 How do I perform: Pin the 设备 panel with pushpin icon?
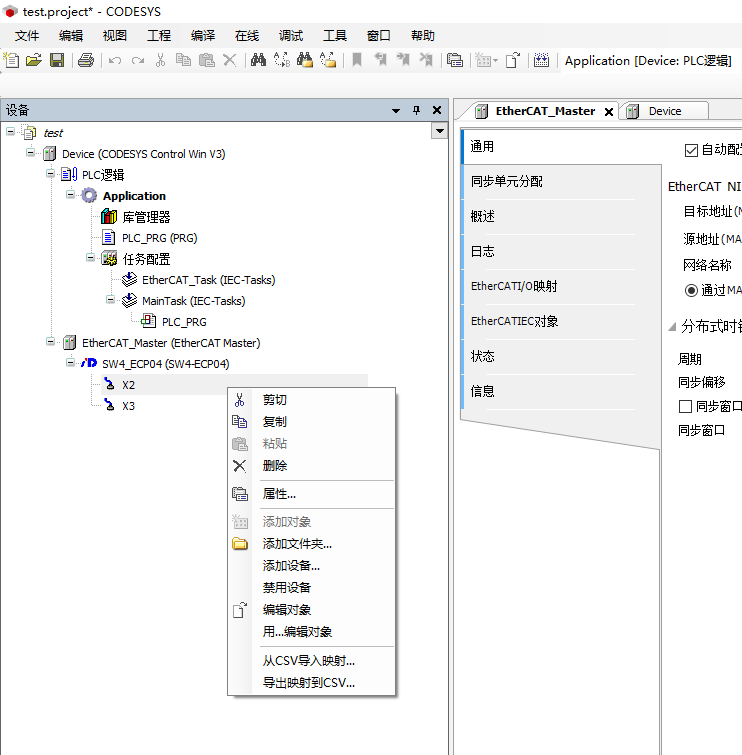coord(417,110)
